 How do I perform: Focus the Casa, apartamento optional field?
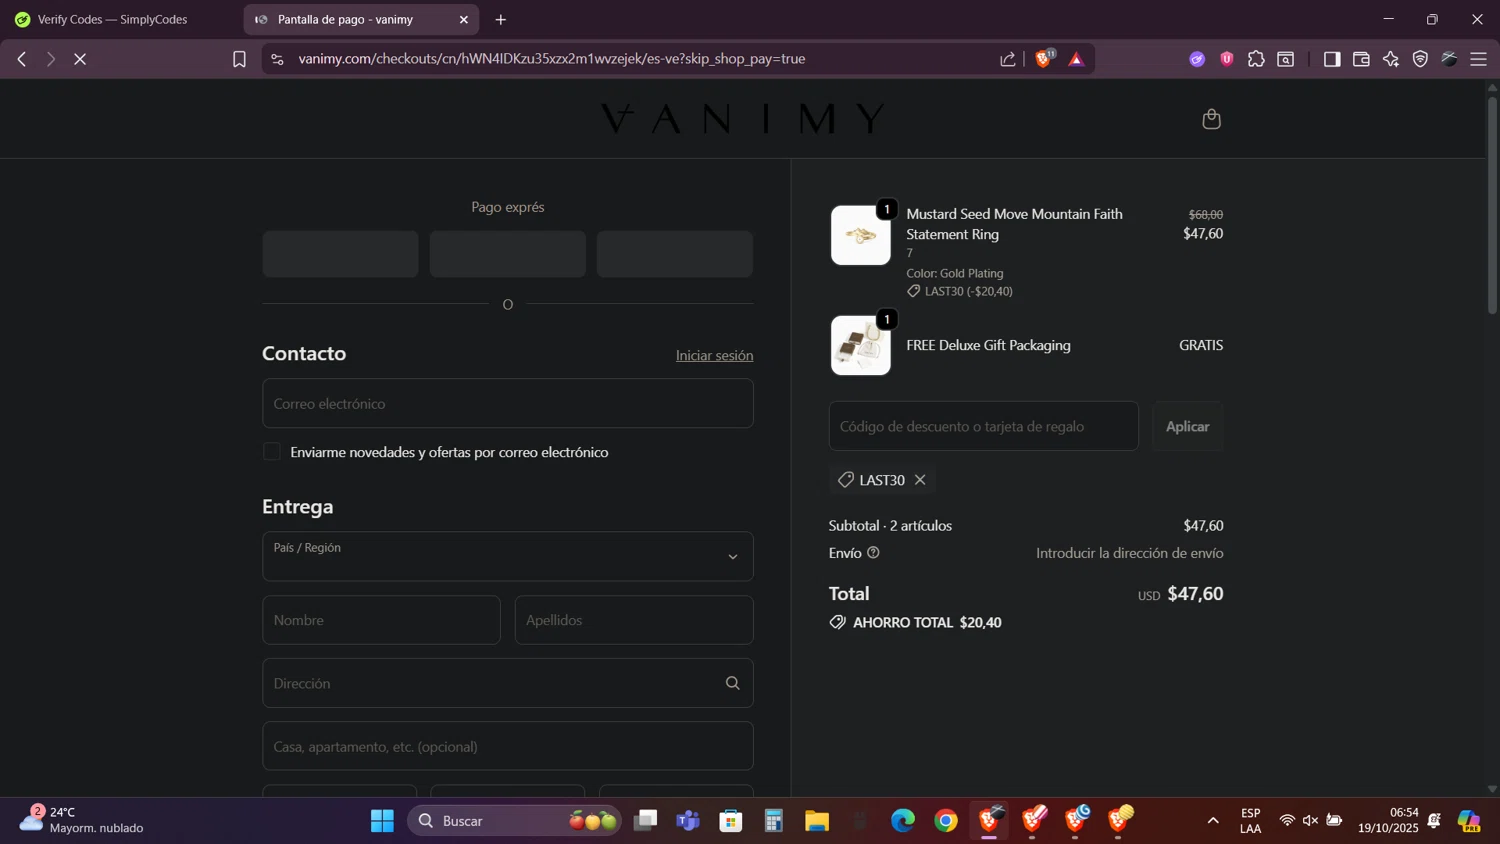[508, 746]
